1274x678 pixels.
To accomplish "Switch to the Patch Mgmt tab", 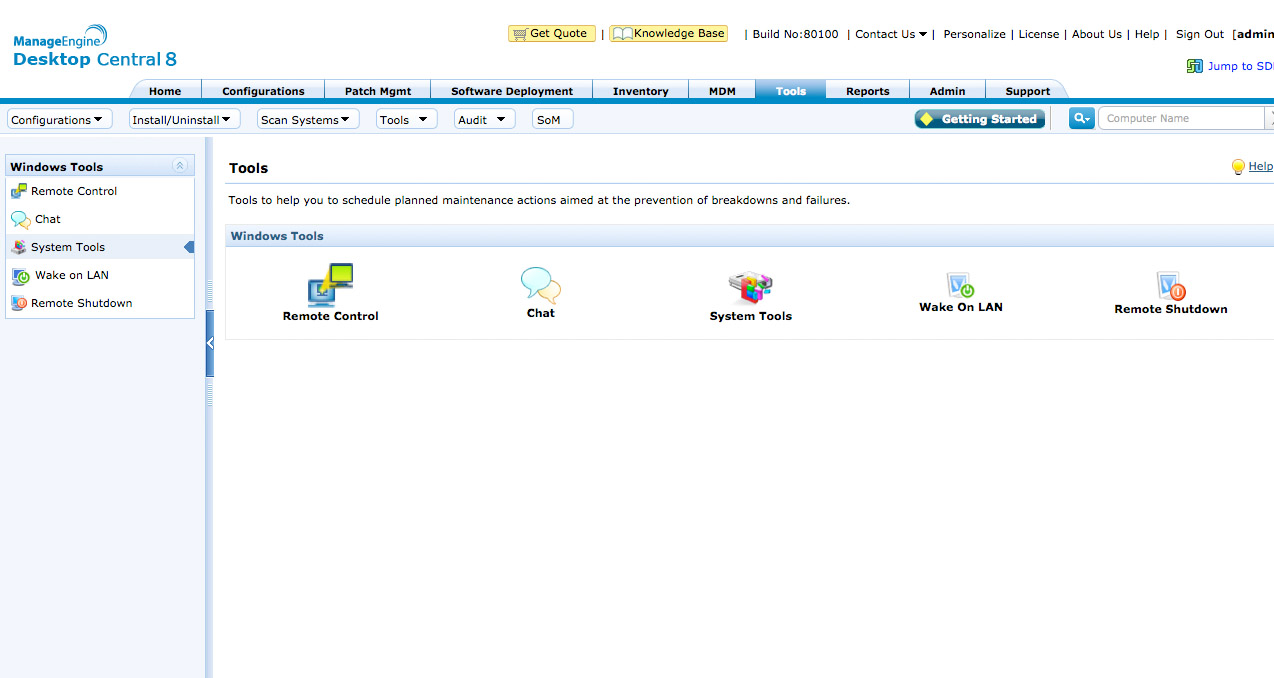I will (x=378, y=91).
